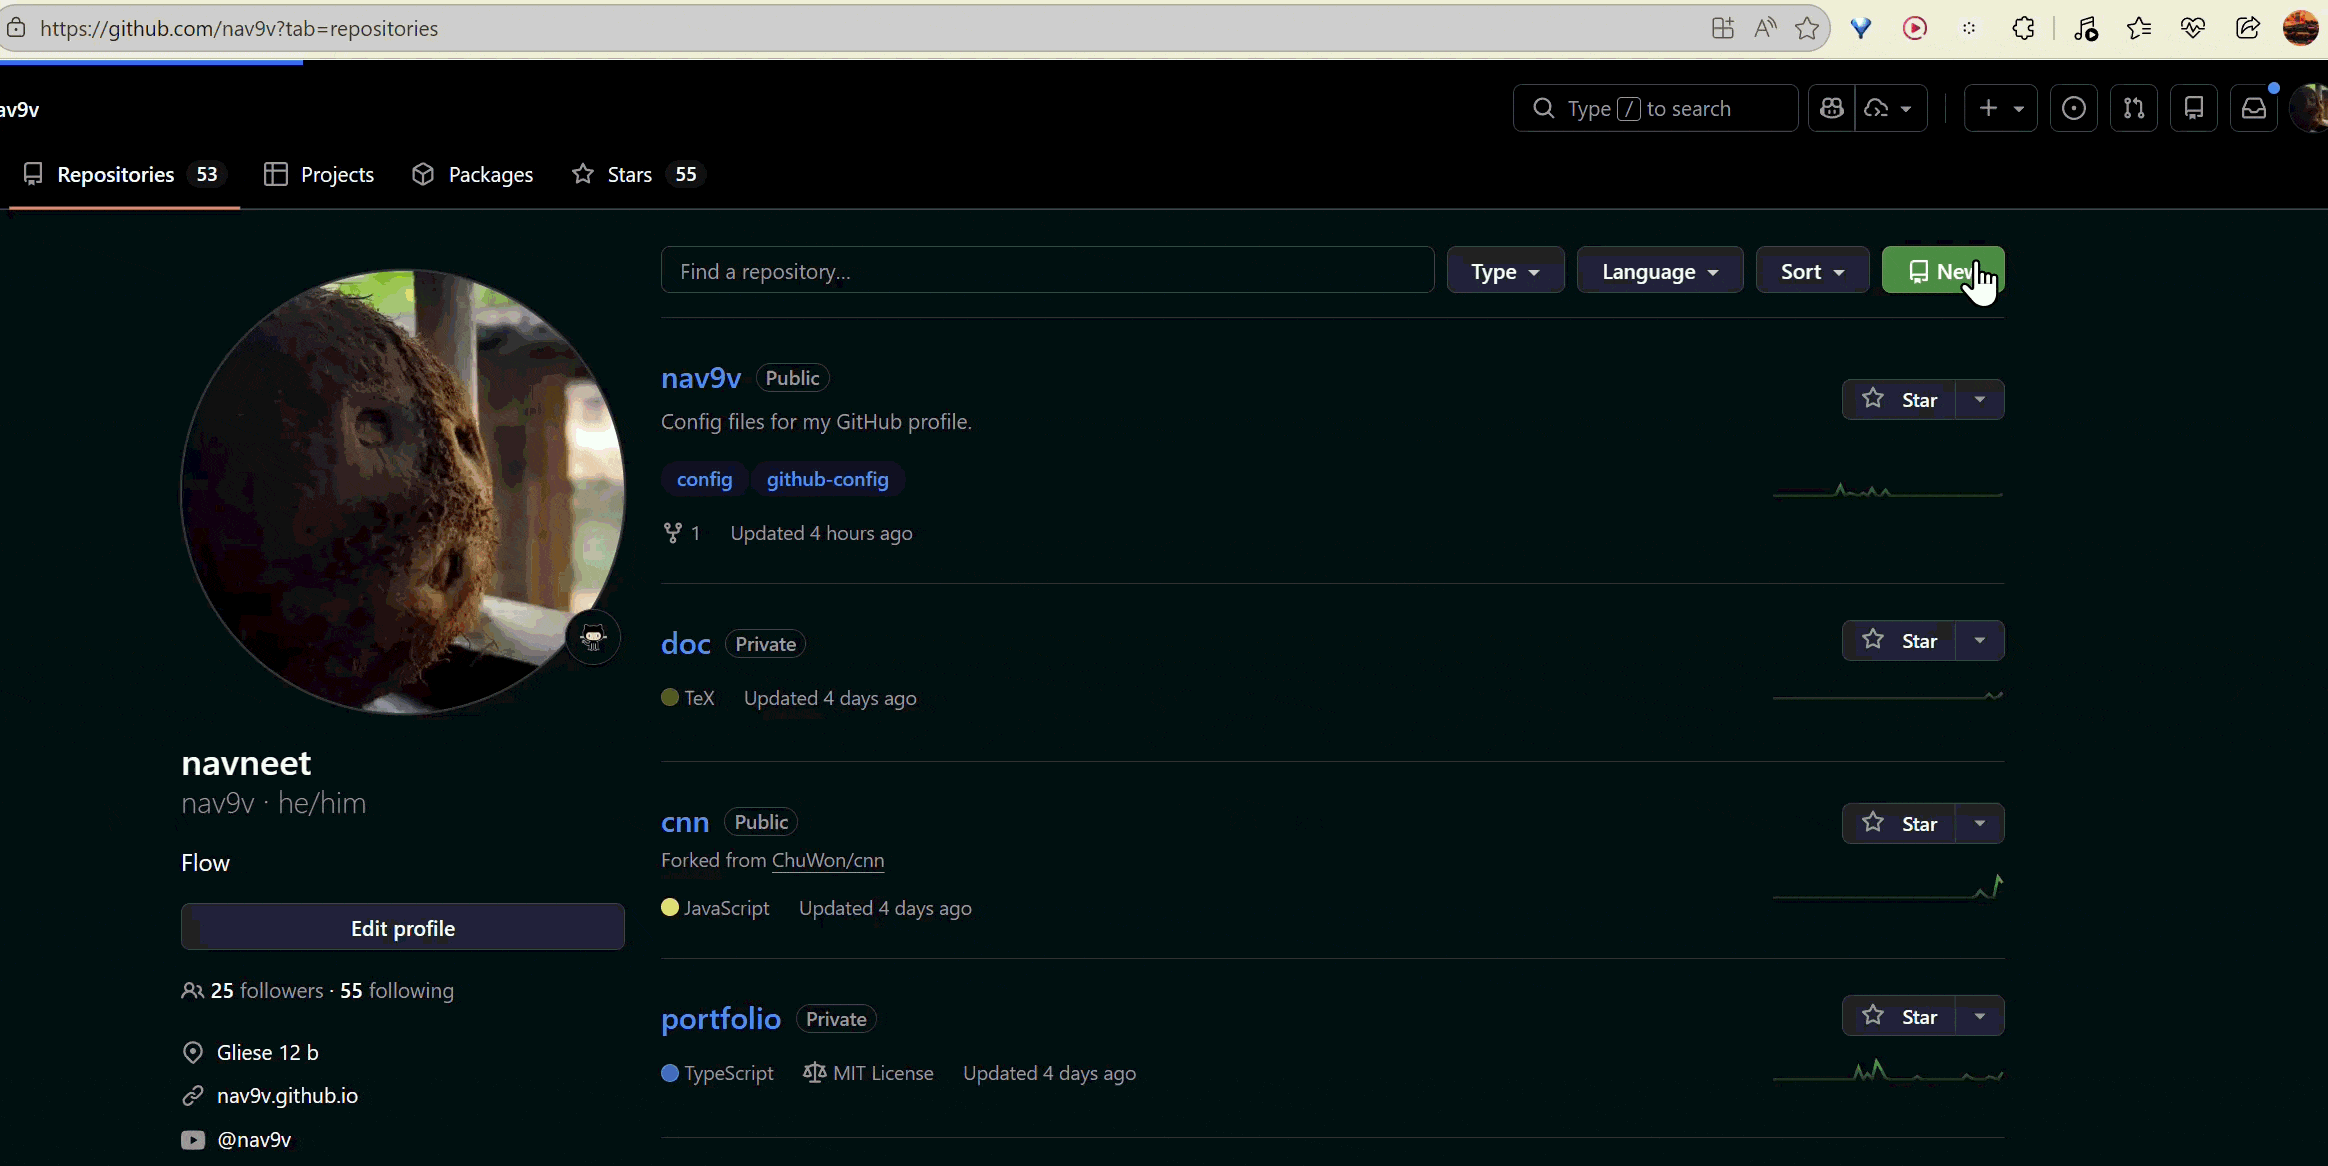Viewport: 2328px width, 1166px height.
Task: Open the create new plus dropdown
Action: [2000, 108]
